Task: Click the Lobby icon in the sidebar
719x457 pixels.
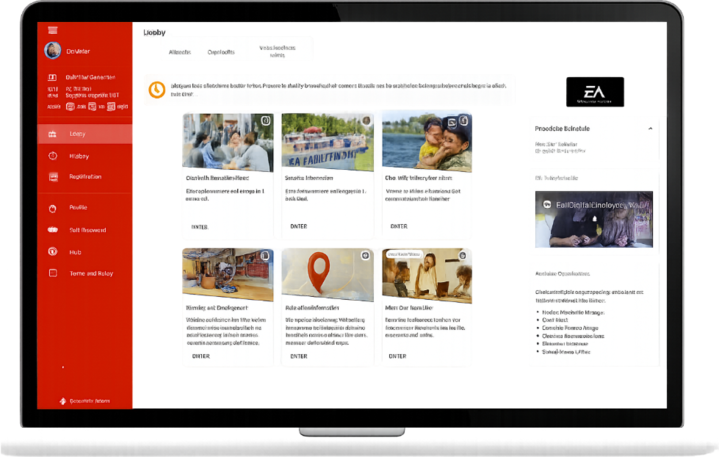Action: (53, 133)
